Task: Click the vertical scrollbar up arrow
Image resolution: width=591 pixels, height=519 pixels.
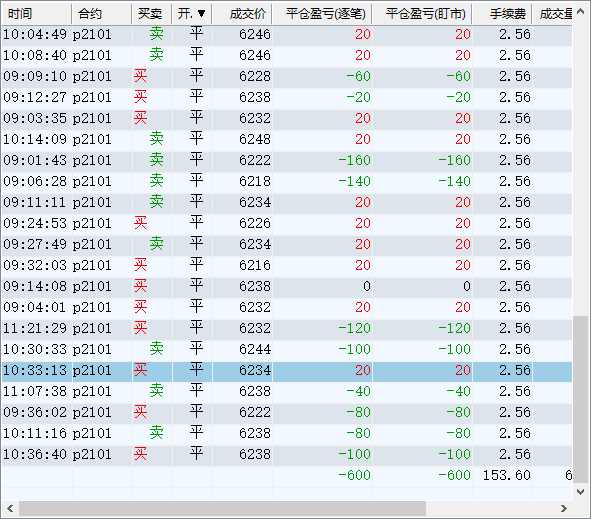Action: click(581, 11)
